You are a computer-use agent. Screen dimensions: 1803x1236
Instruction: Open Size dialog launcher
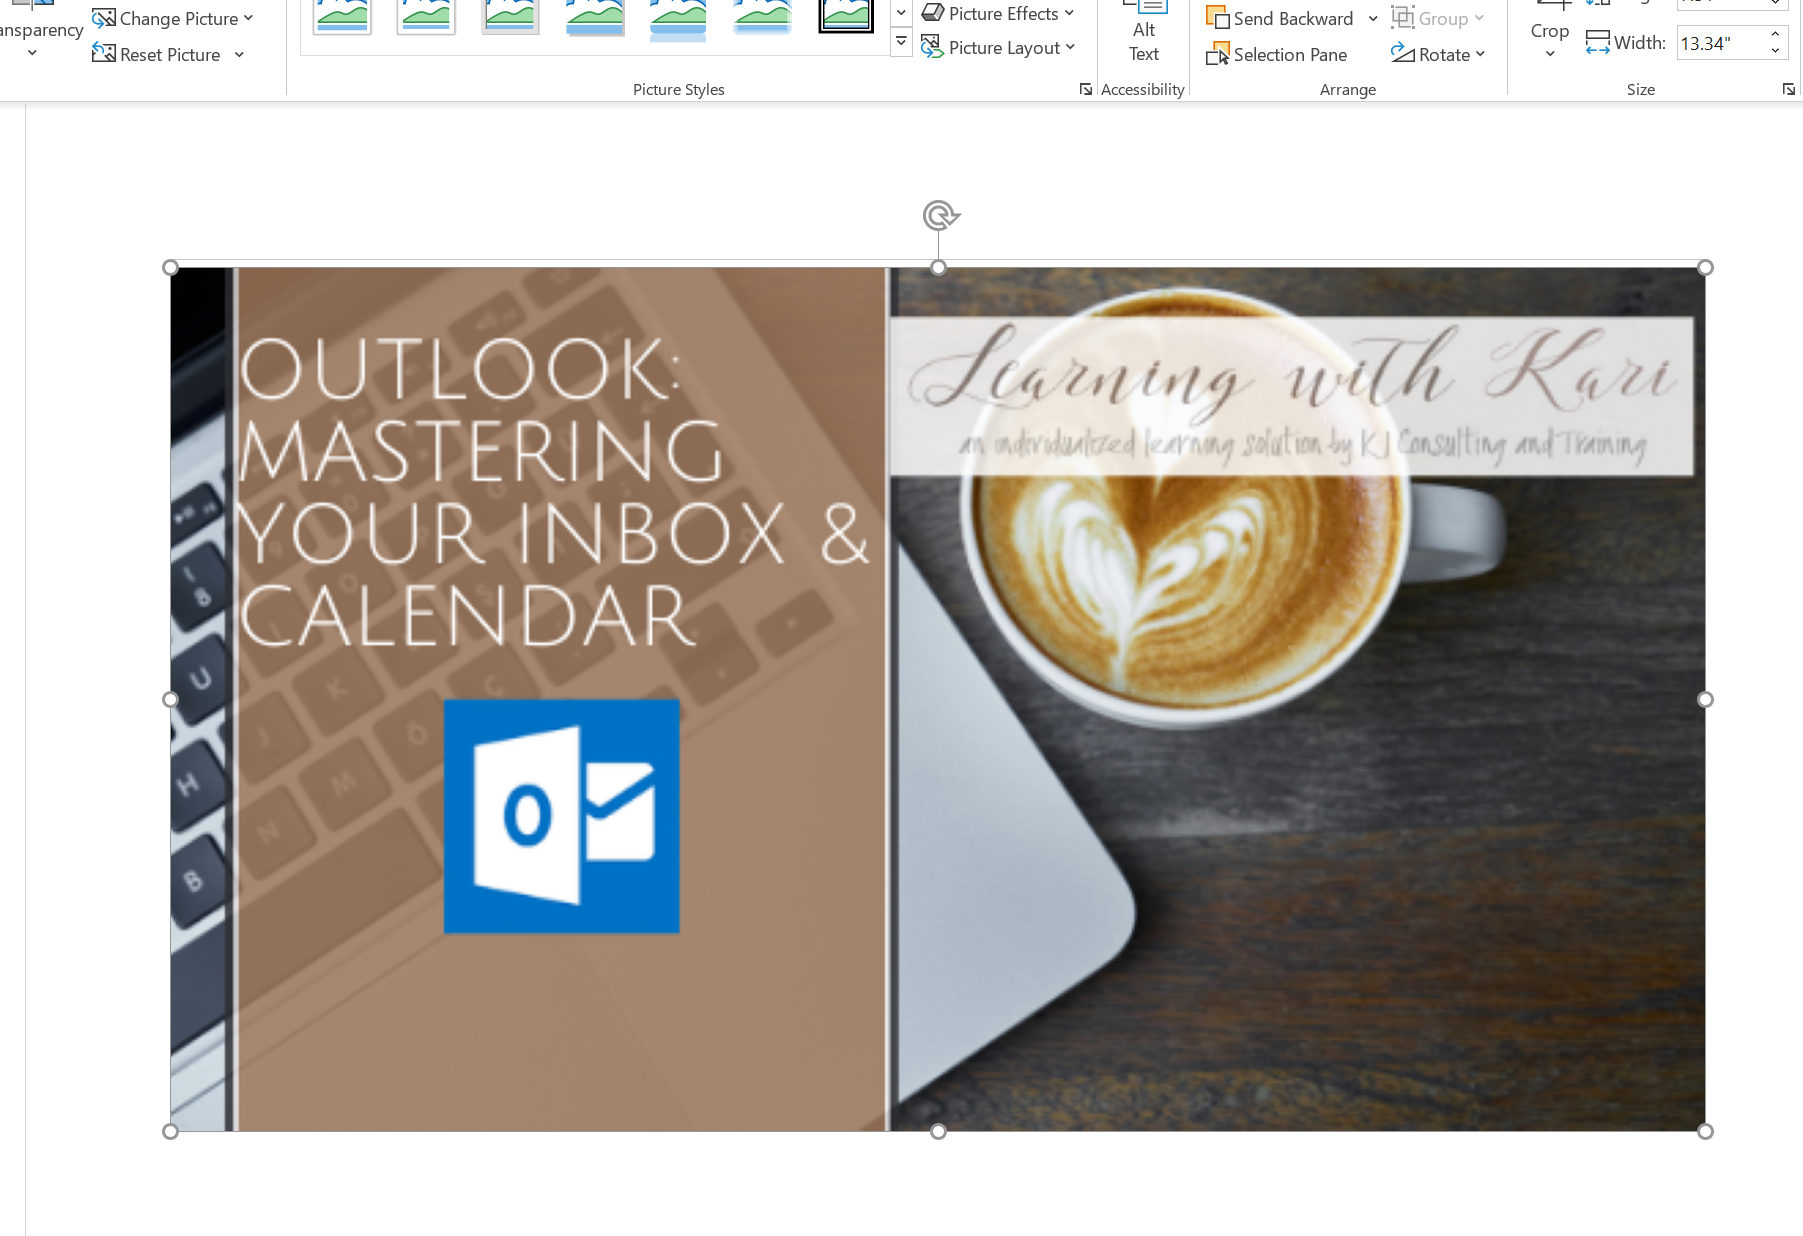point(1788,90)
